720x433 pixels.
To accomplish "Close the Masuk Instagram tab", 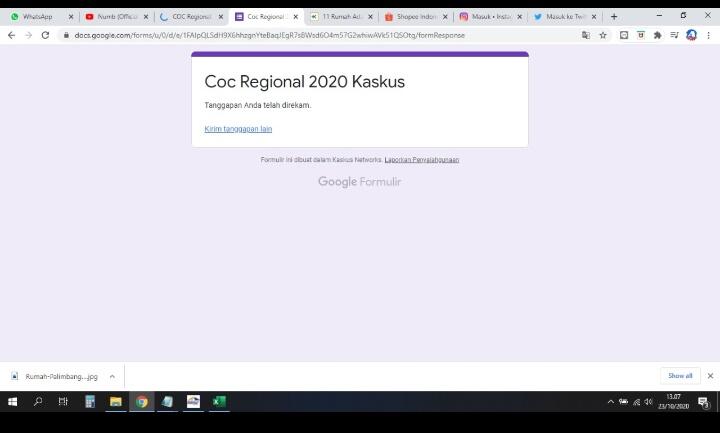I will 519,17.
